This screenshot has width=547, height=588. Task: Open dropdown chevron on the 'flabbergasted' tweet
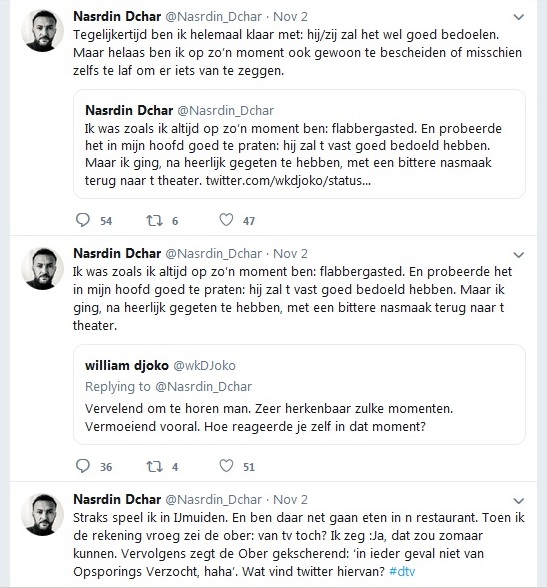[519, 255]
